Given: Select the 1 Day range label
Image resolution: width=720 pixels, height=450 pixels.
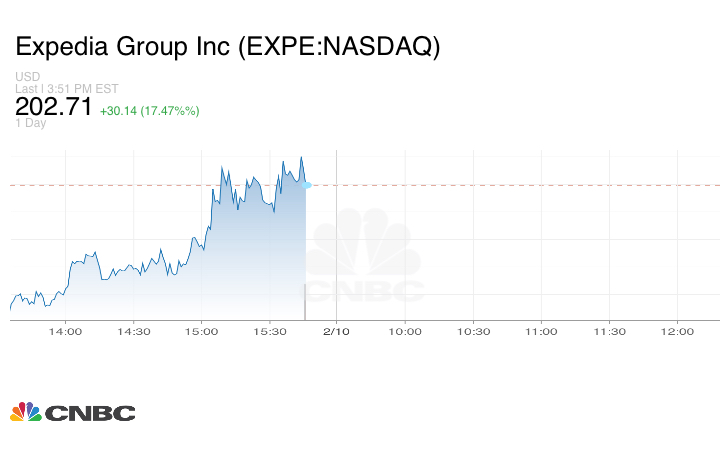Looking at the screenshot, I should pos(30,124).
